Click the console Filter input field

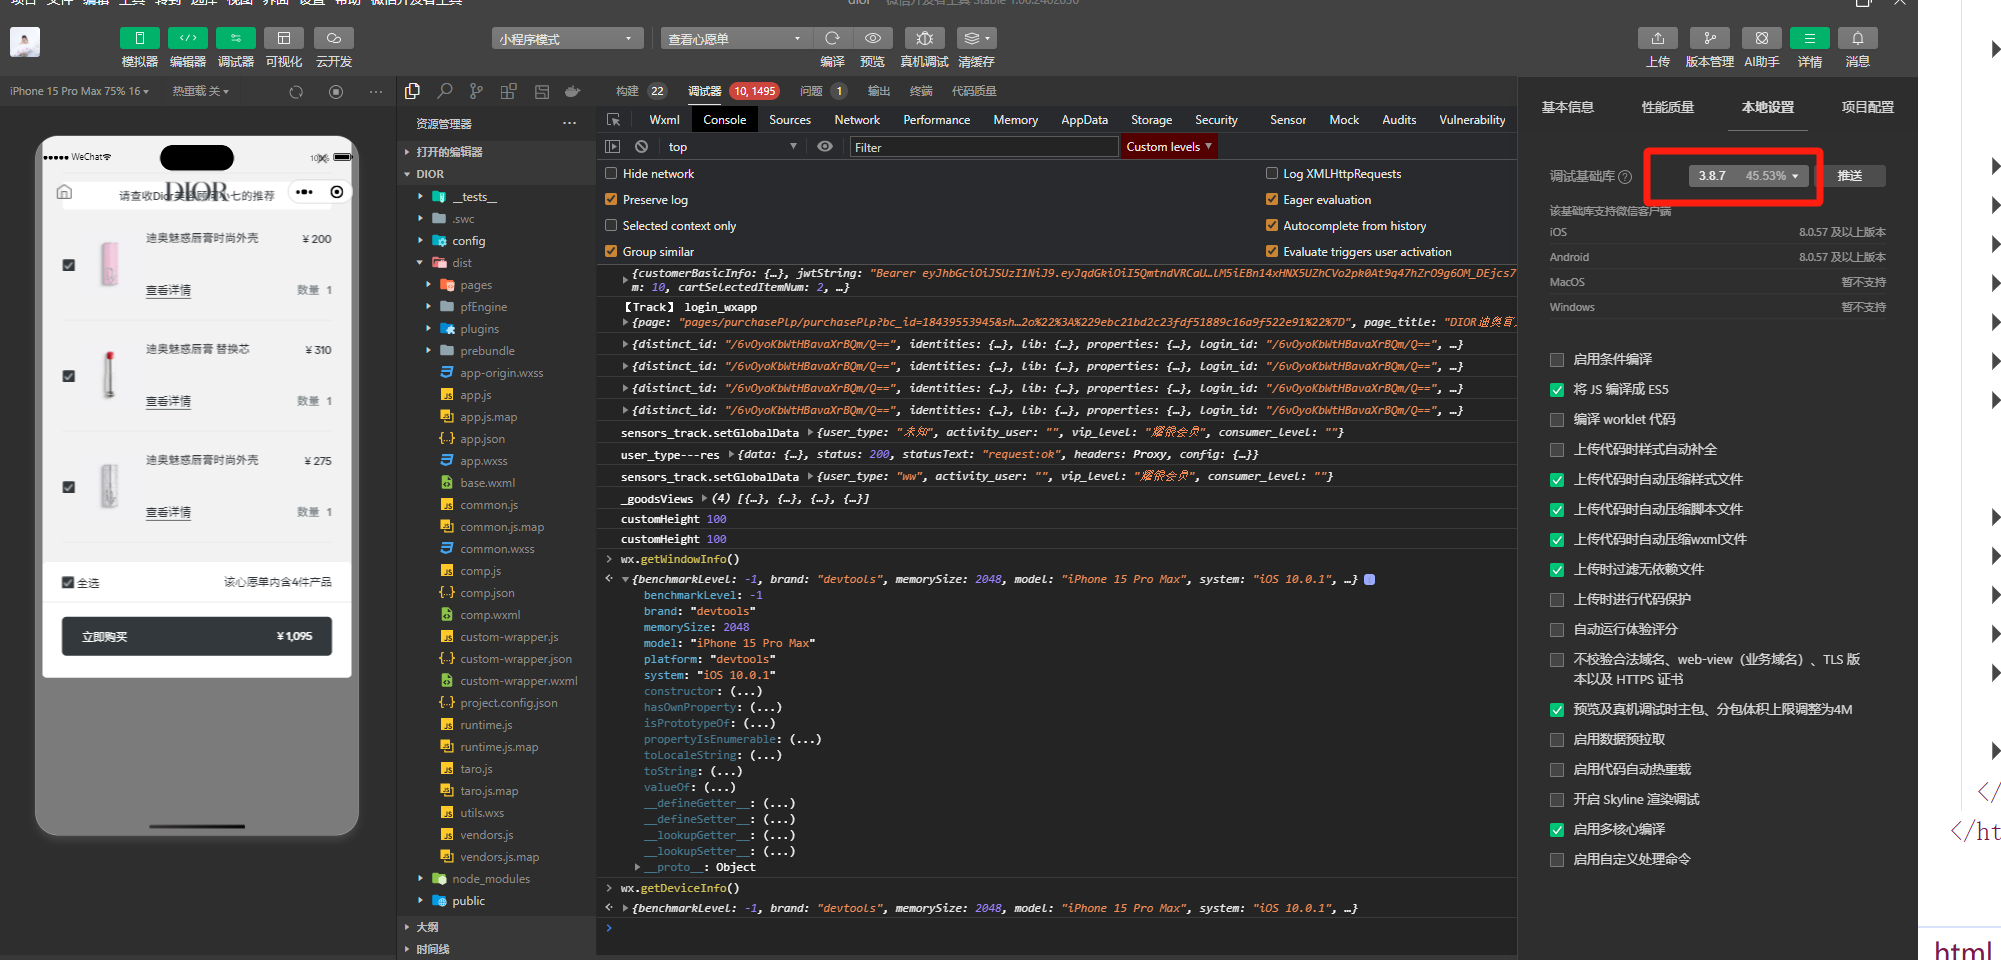point(984,147)
